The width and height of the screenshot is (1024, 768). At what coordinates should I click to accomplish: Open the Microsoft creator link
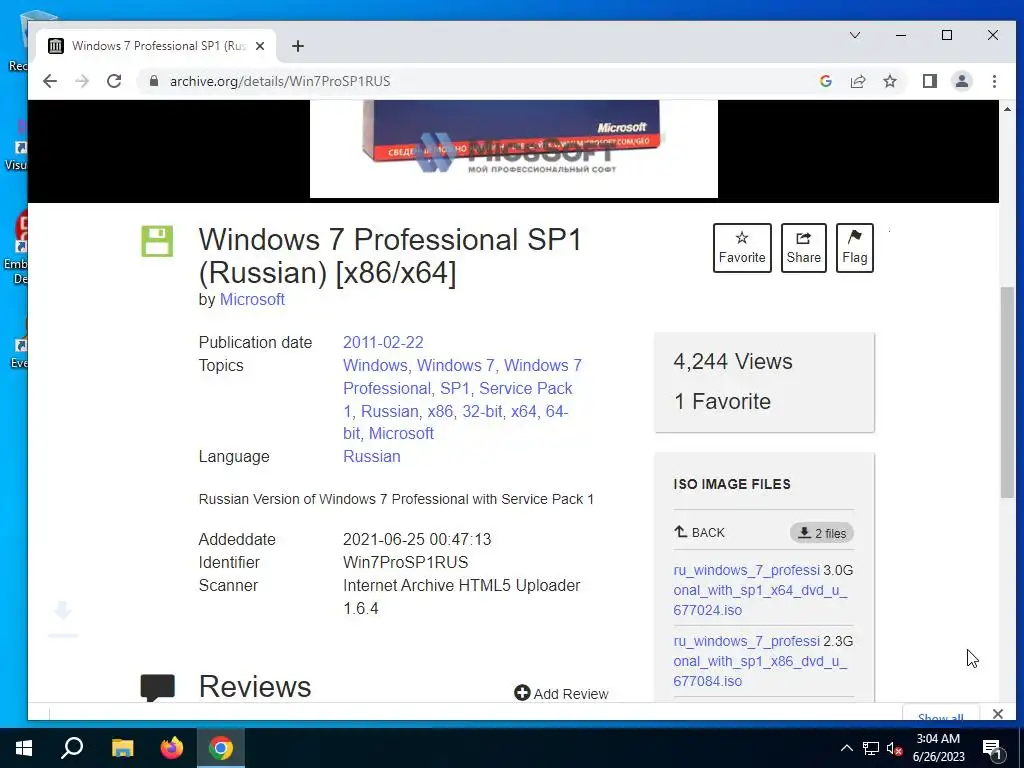252,299
